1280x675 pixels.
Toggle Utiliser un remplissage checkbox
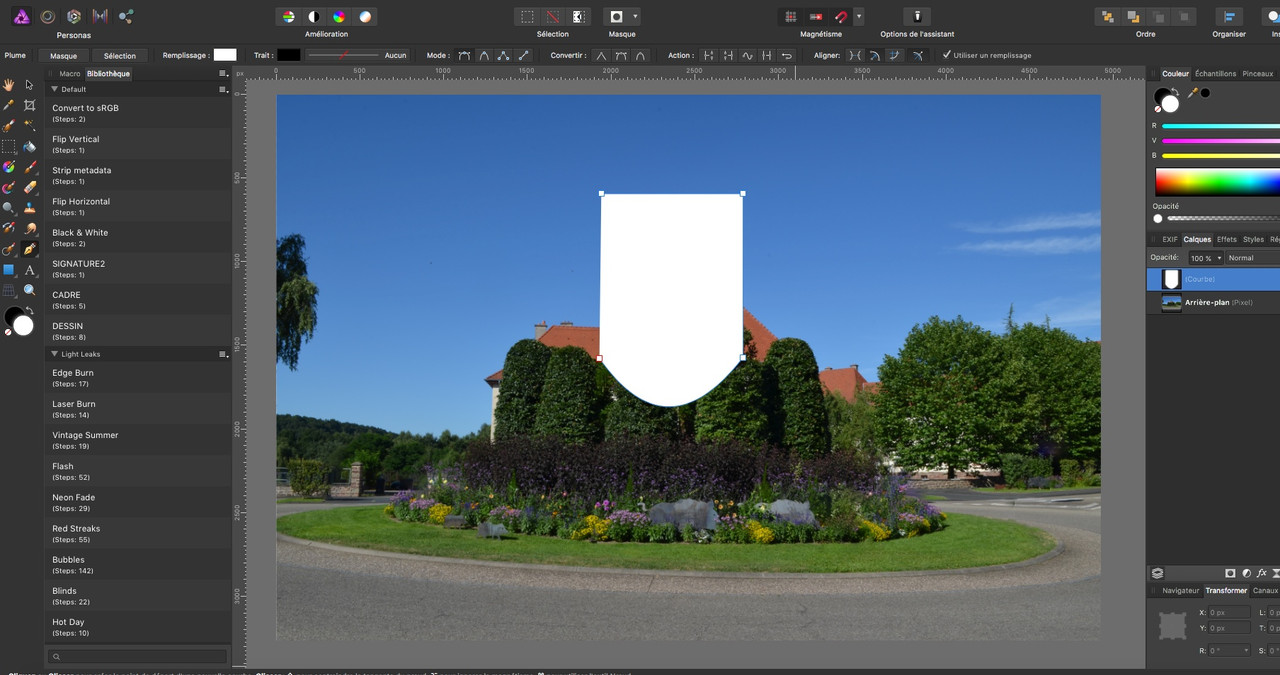(x=947, y=55)
